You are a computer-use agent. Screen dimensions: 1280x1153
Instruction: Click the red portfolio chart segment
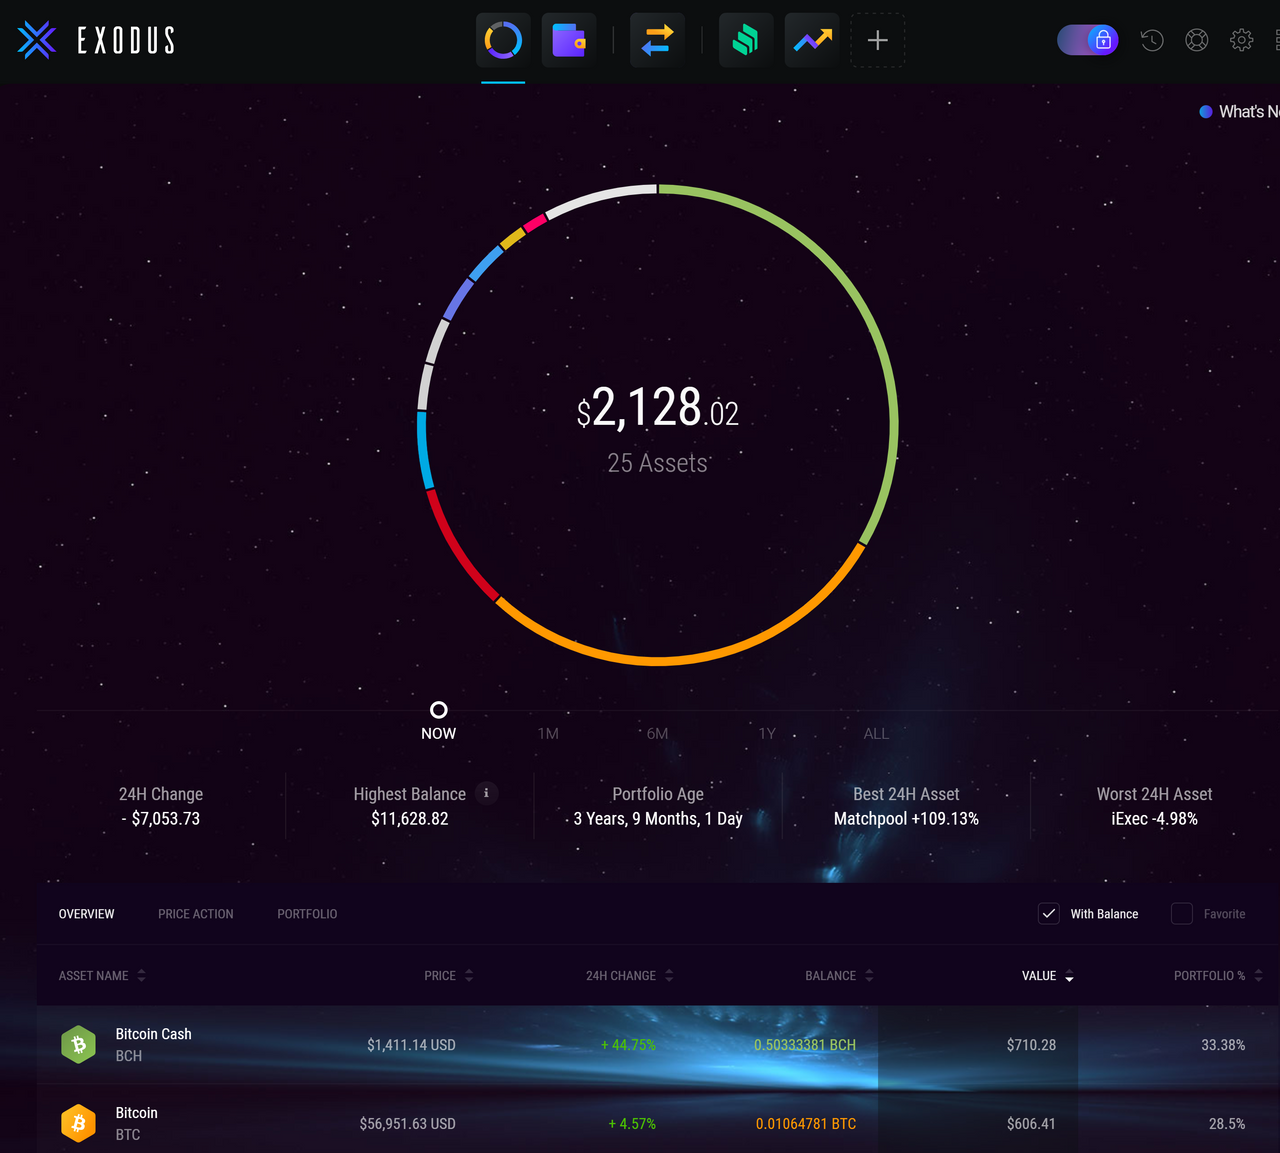[x=456, y=547]
